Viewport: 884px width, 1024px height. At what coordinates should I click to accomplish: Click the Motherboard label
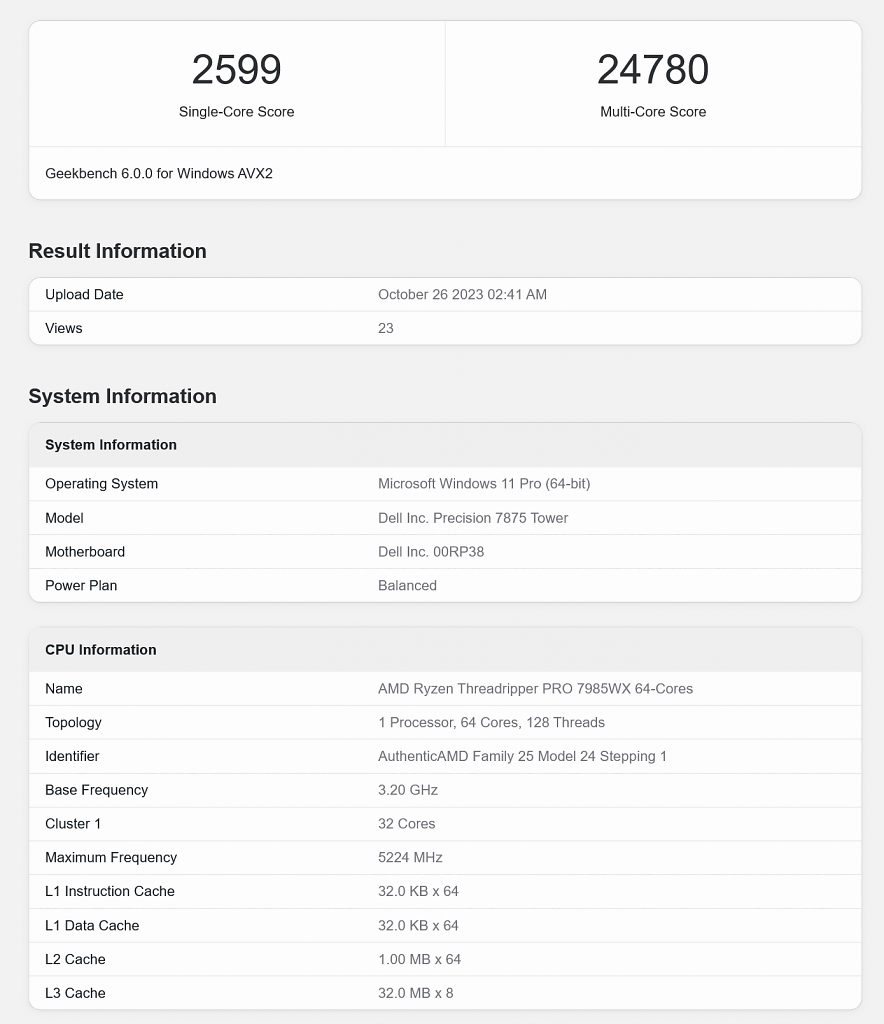(85, 552)
